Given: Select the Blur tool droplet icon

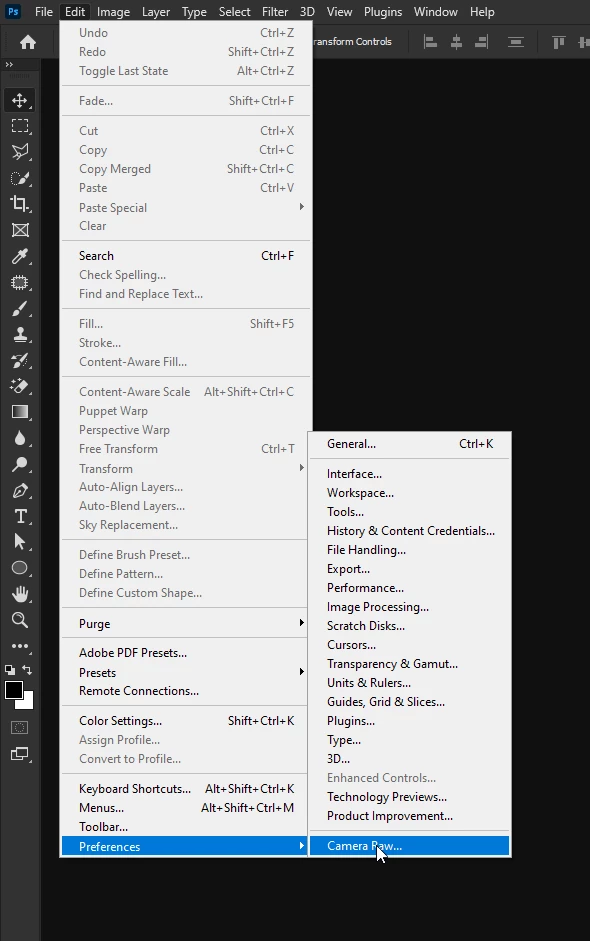Looking at the screenshot, I should 20,439.
